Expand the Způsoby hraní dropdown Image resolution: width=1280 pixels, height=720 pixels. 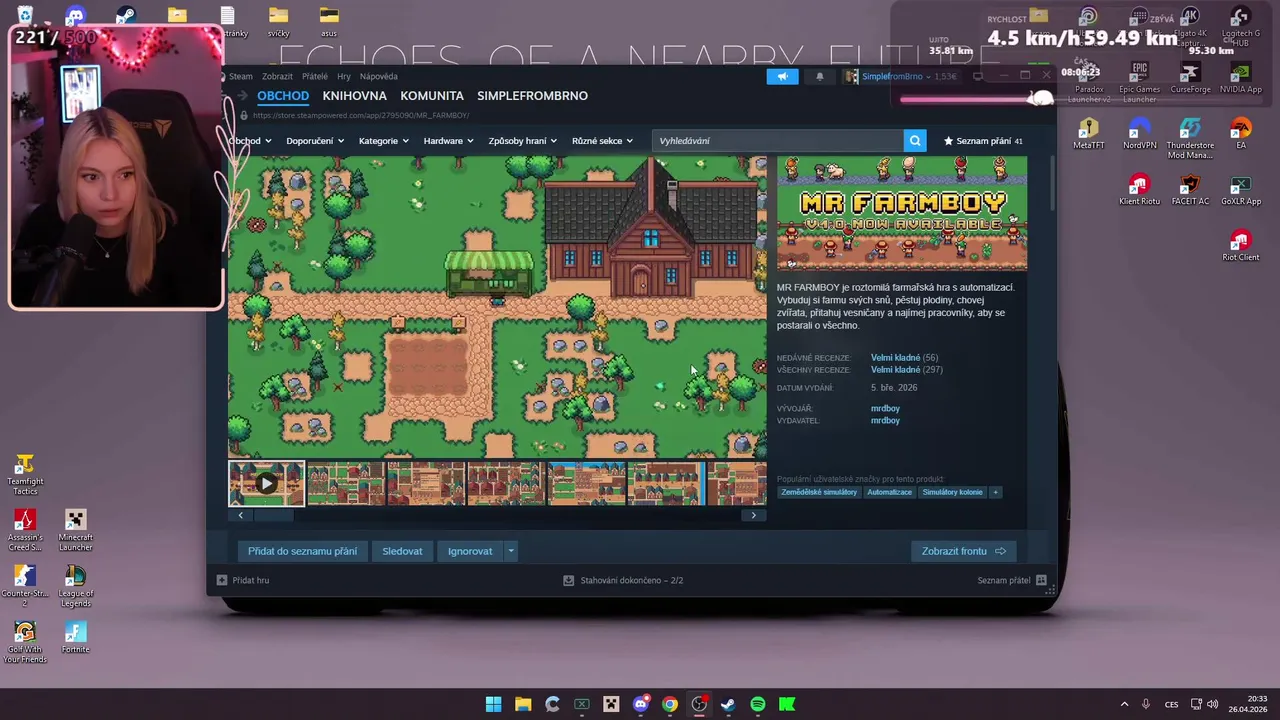(523, 141)
